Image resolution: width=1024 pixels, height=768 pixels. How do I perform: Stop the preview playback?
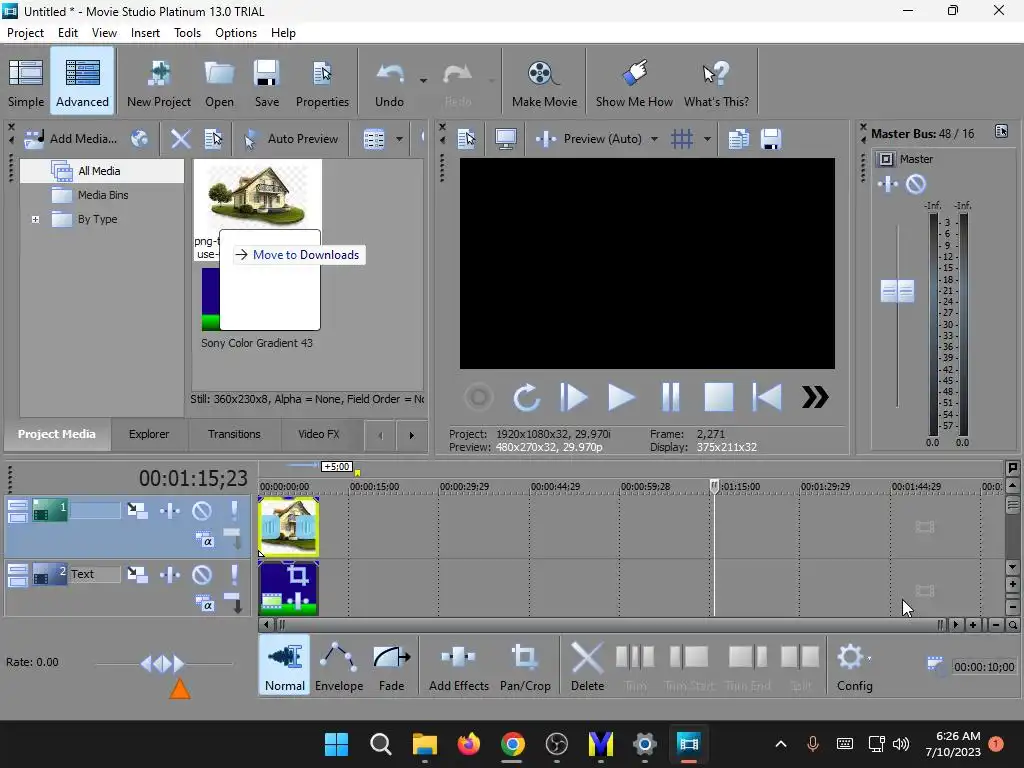coord(718,397)
